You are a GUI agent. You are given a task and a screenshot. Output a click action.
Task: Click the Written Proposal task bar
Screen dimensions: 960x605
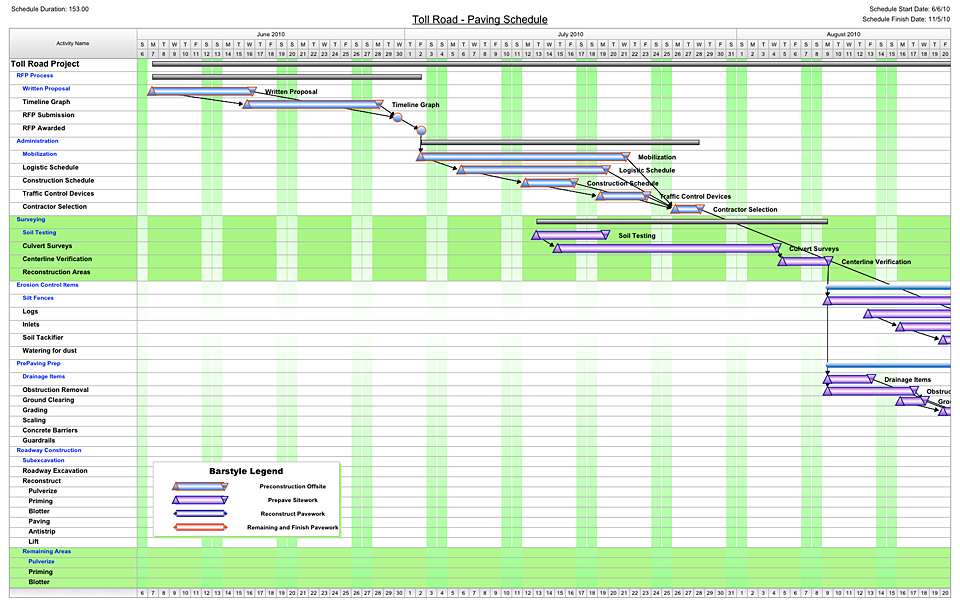pos(200,91)
